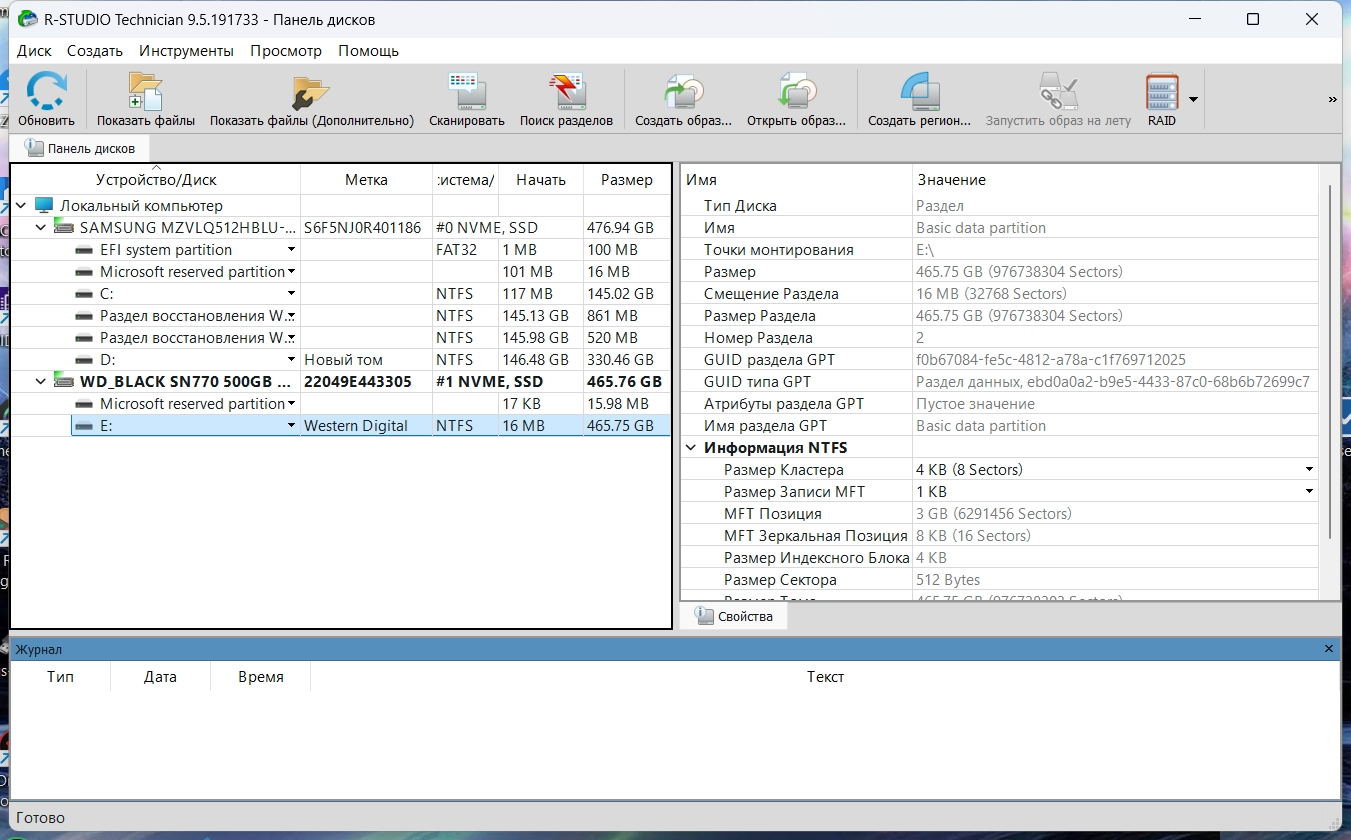Image resolution: width=1351 pixels, height=840 pixels.
Task: Open the dropdown arrow beside C: partition
Action: coord(292,294)
